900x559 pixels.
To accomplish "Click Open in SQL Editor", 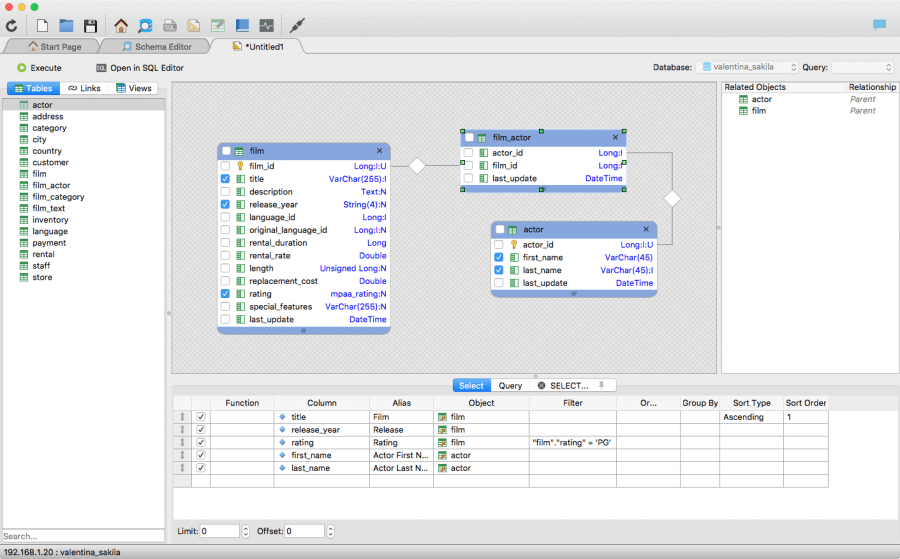I will [140, 68].
